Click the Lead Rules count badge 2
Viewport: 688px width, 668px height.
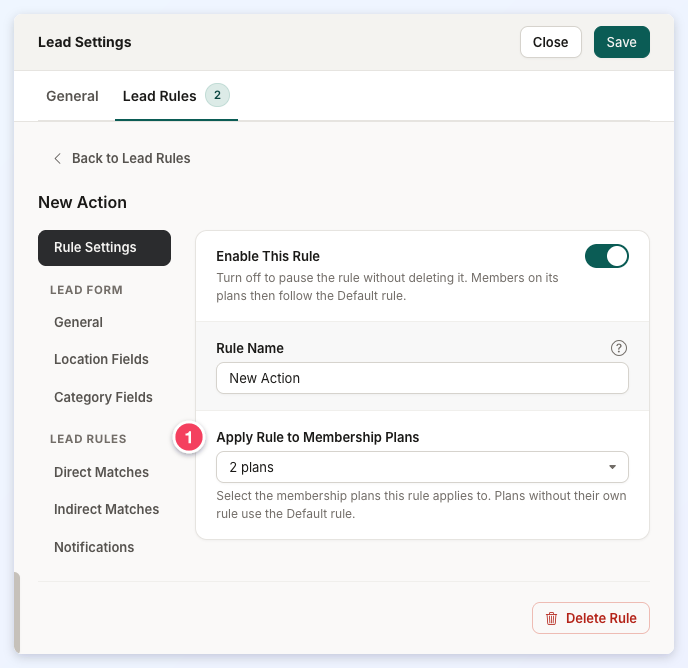(217, 95)
